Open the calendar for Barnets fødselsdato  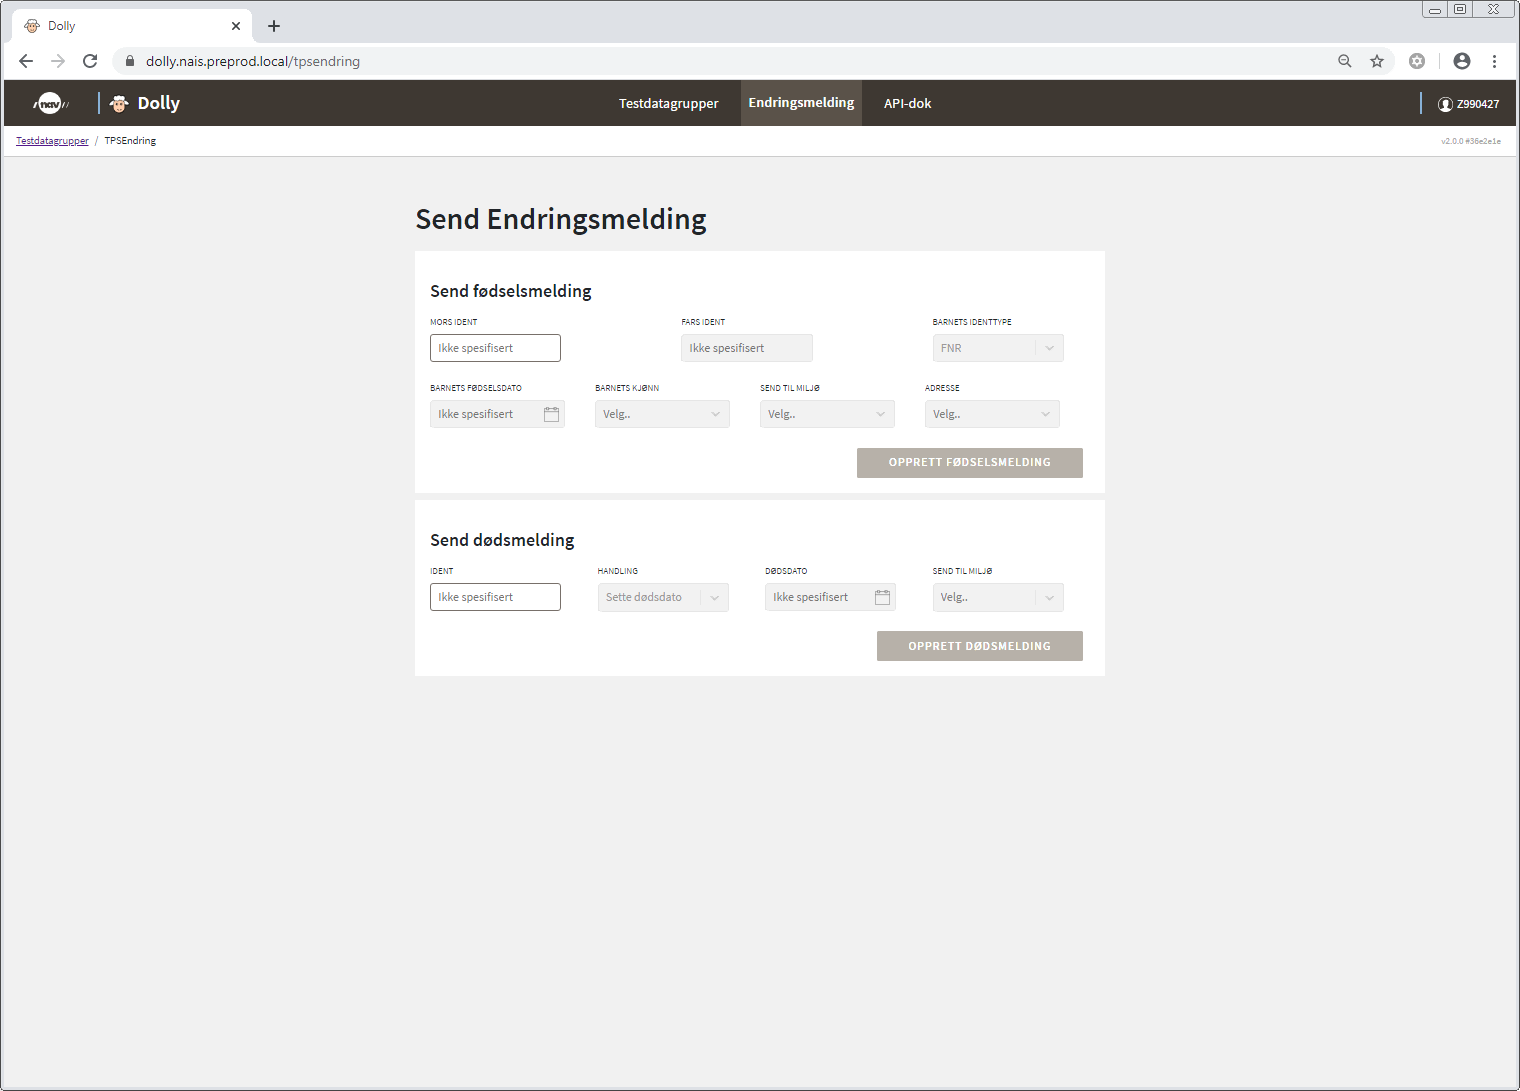pos(551,413)
